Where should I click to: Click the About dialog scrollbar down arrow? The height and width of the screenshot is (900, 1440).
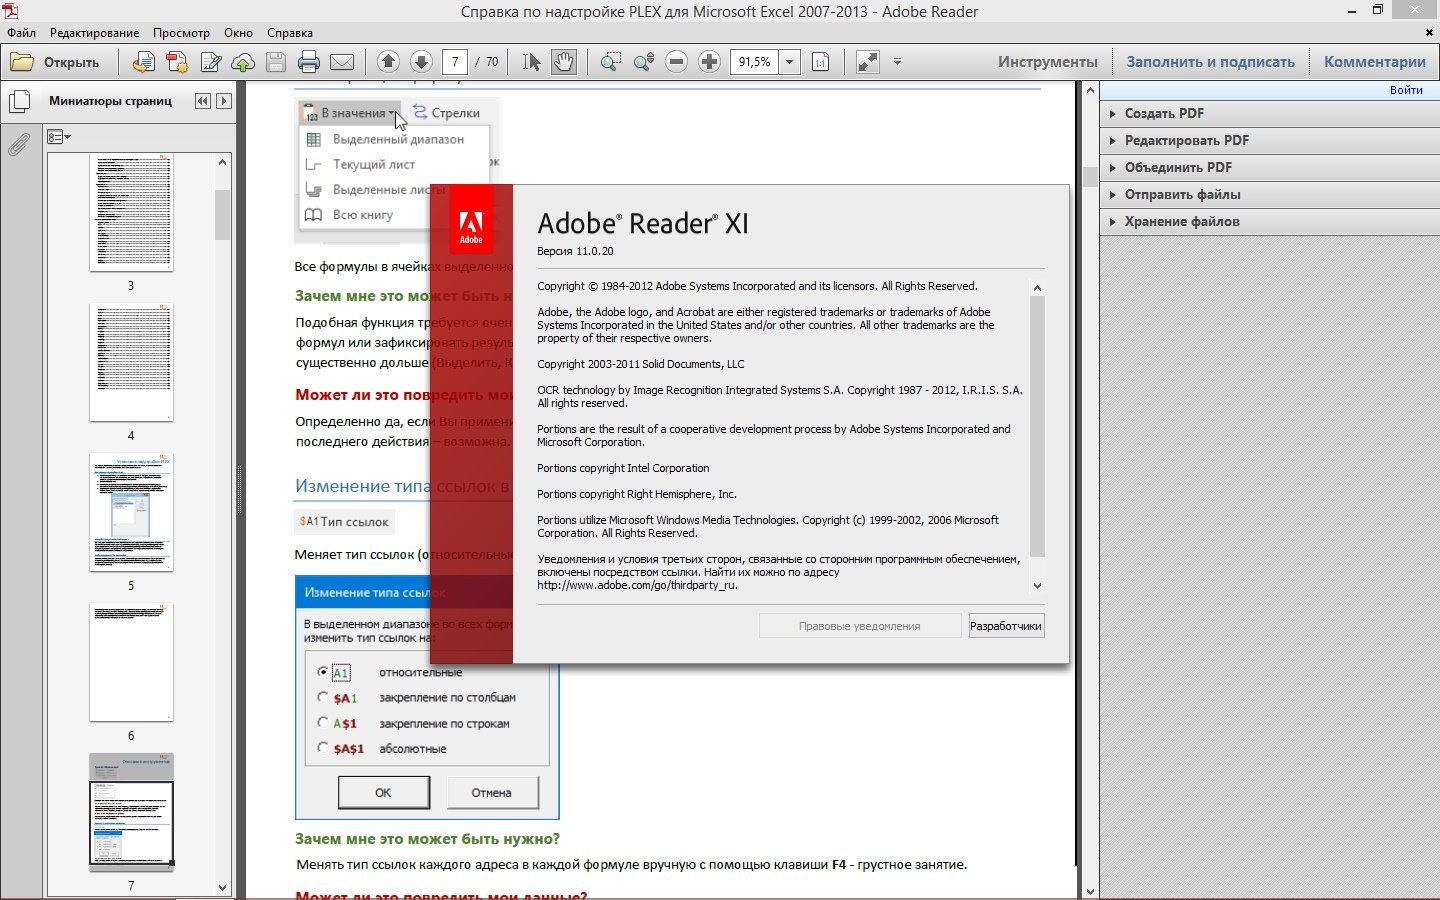(x=1037, y=586)
